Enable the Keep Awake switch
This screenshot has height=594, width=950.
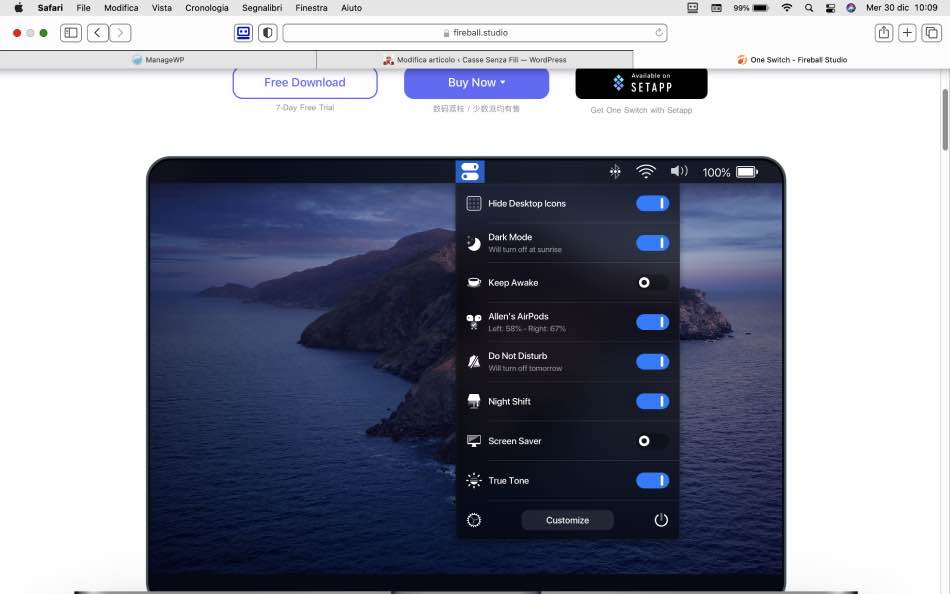[653, 282]
